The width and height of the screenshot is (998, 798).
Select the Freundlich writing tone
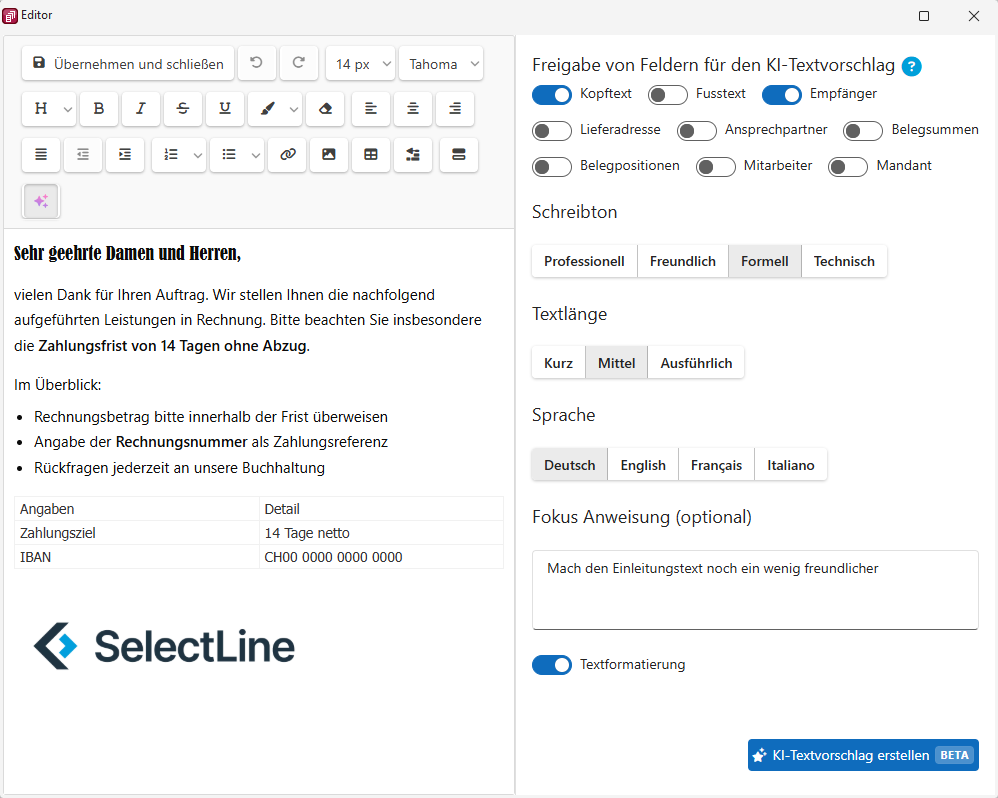click(683, 261)
